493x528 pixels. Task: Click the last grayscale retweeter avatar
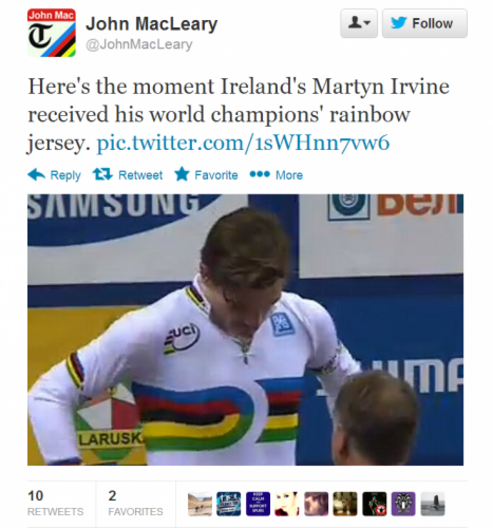[433, 504]
